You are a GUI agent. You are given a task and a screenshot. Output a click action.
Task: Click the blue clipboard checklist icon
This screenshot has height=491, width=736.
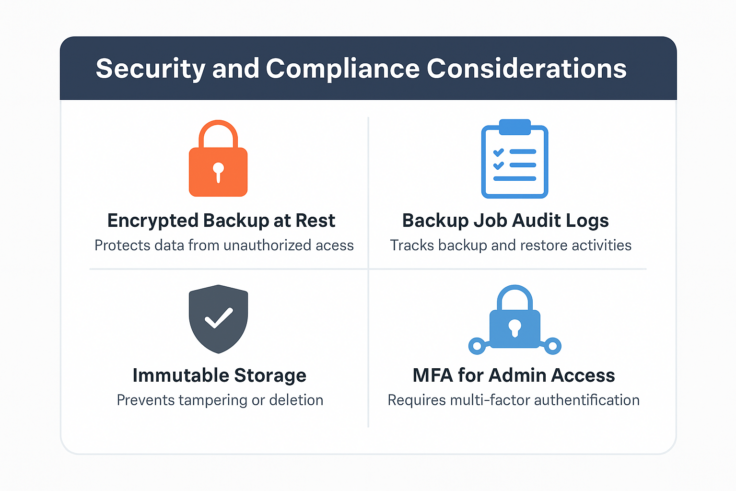514,160
